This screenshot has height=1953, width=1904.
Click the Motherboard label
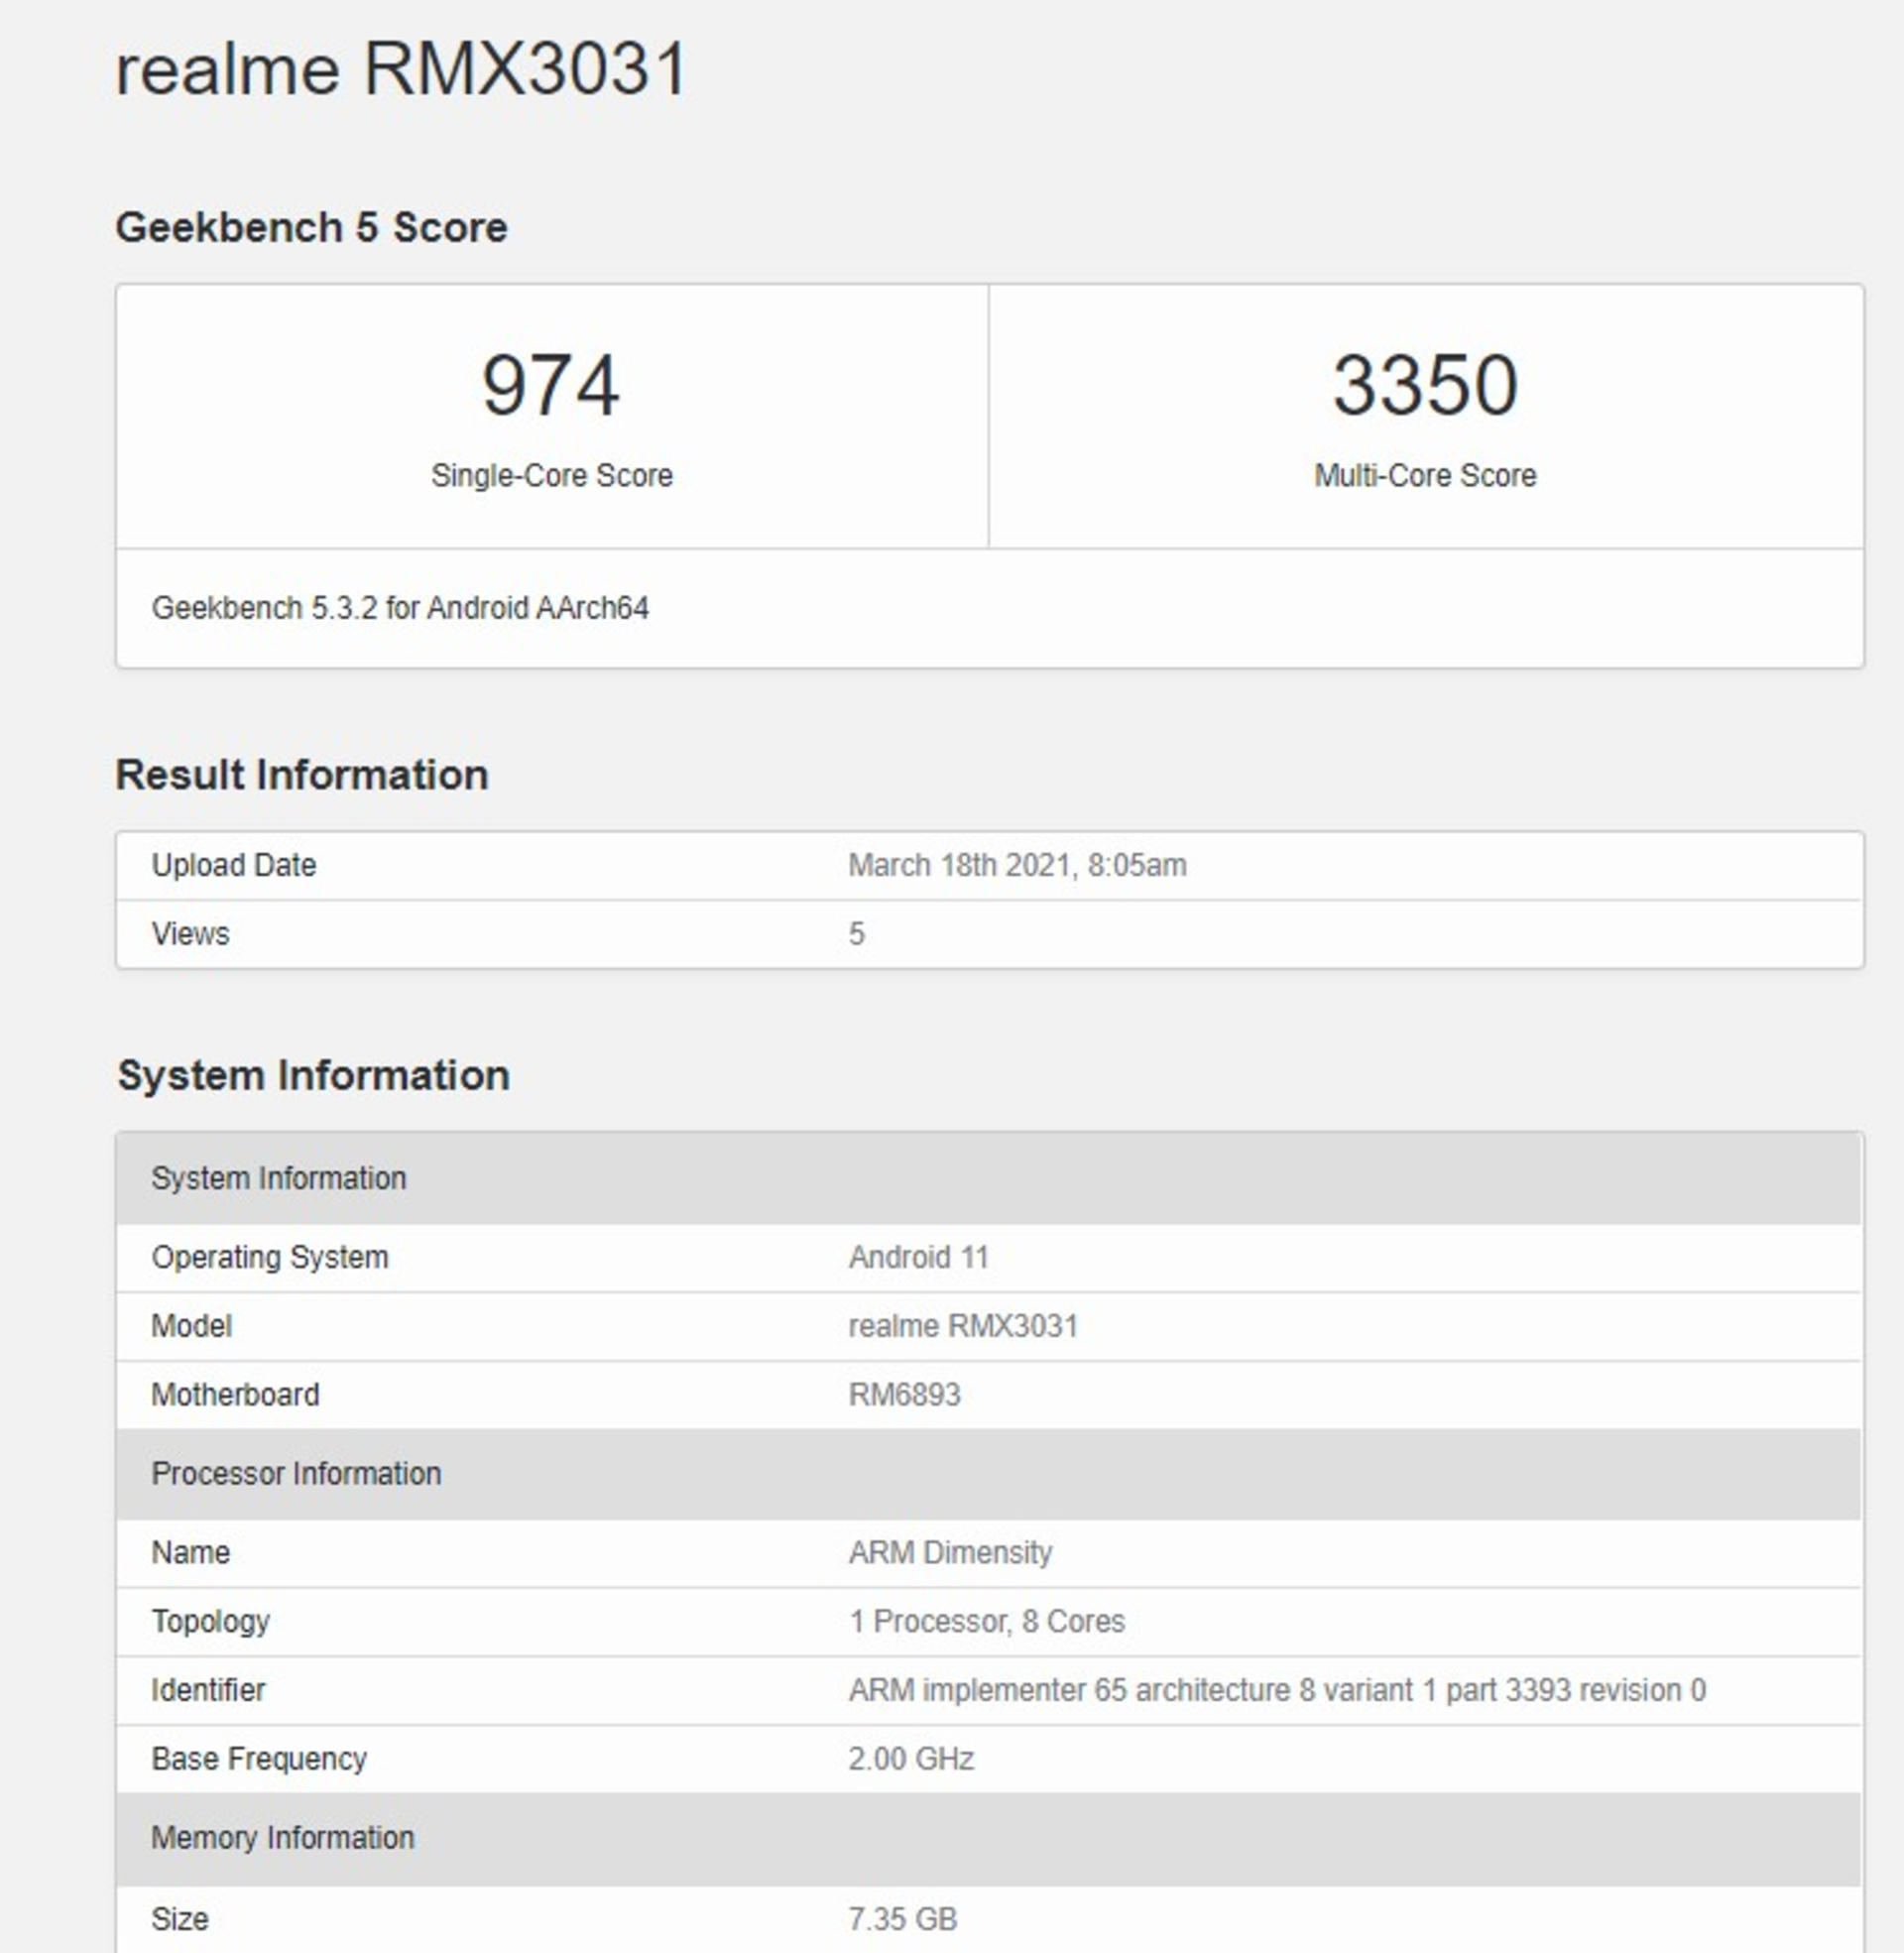tap(235, 1395)
